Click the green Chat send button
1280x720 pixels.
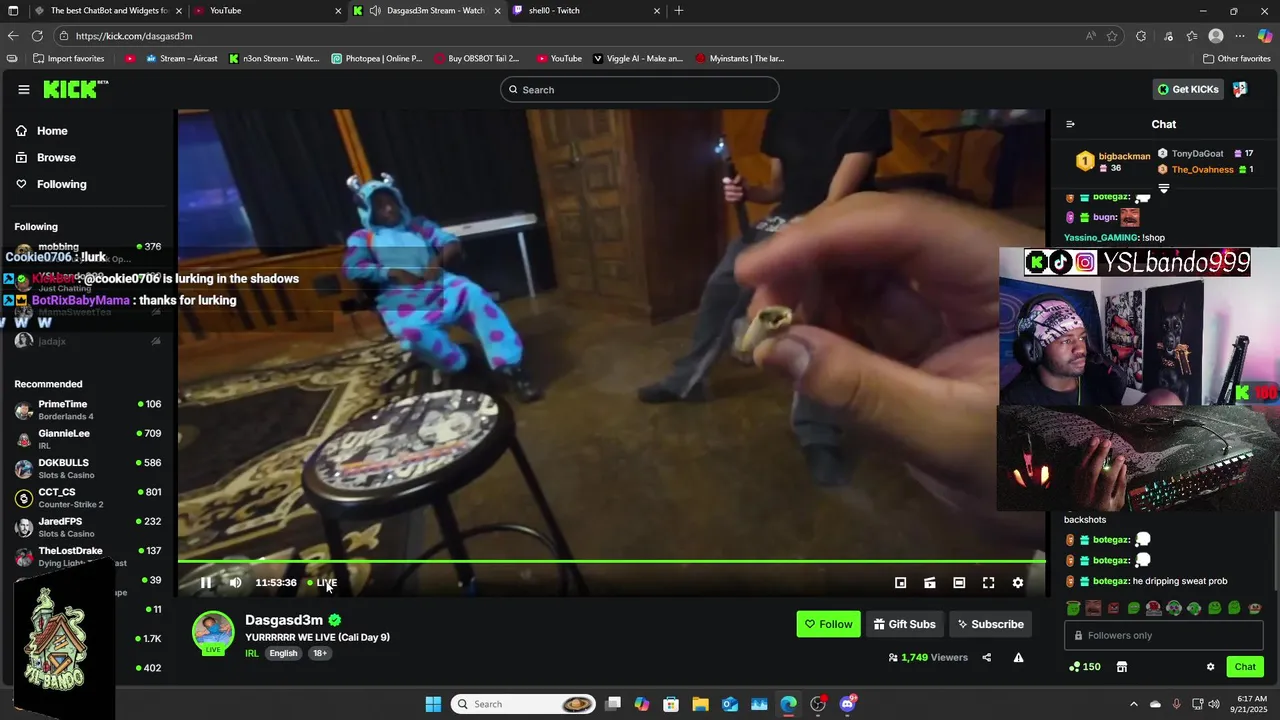[1245, 667]
